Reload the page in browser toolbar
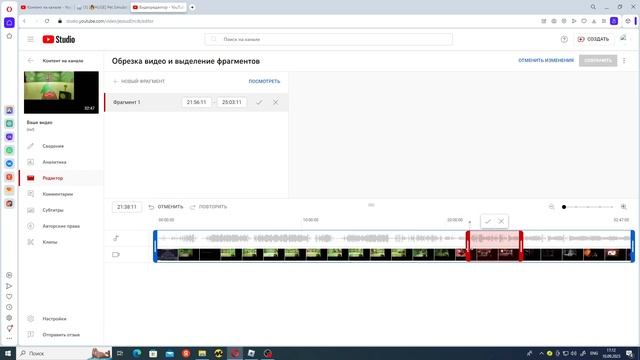This screenshot has height=360, width=640. coord(47,21)
